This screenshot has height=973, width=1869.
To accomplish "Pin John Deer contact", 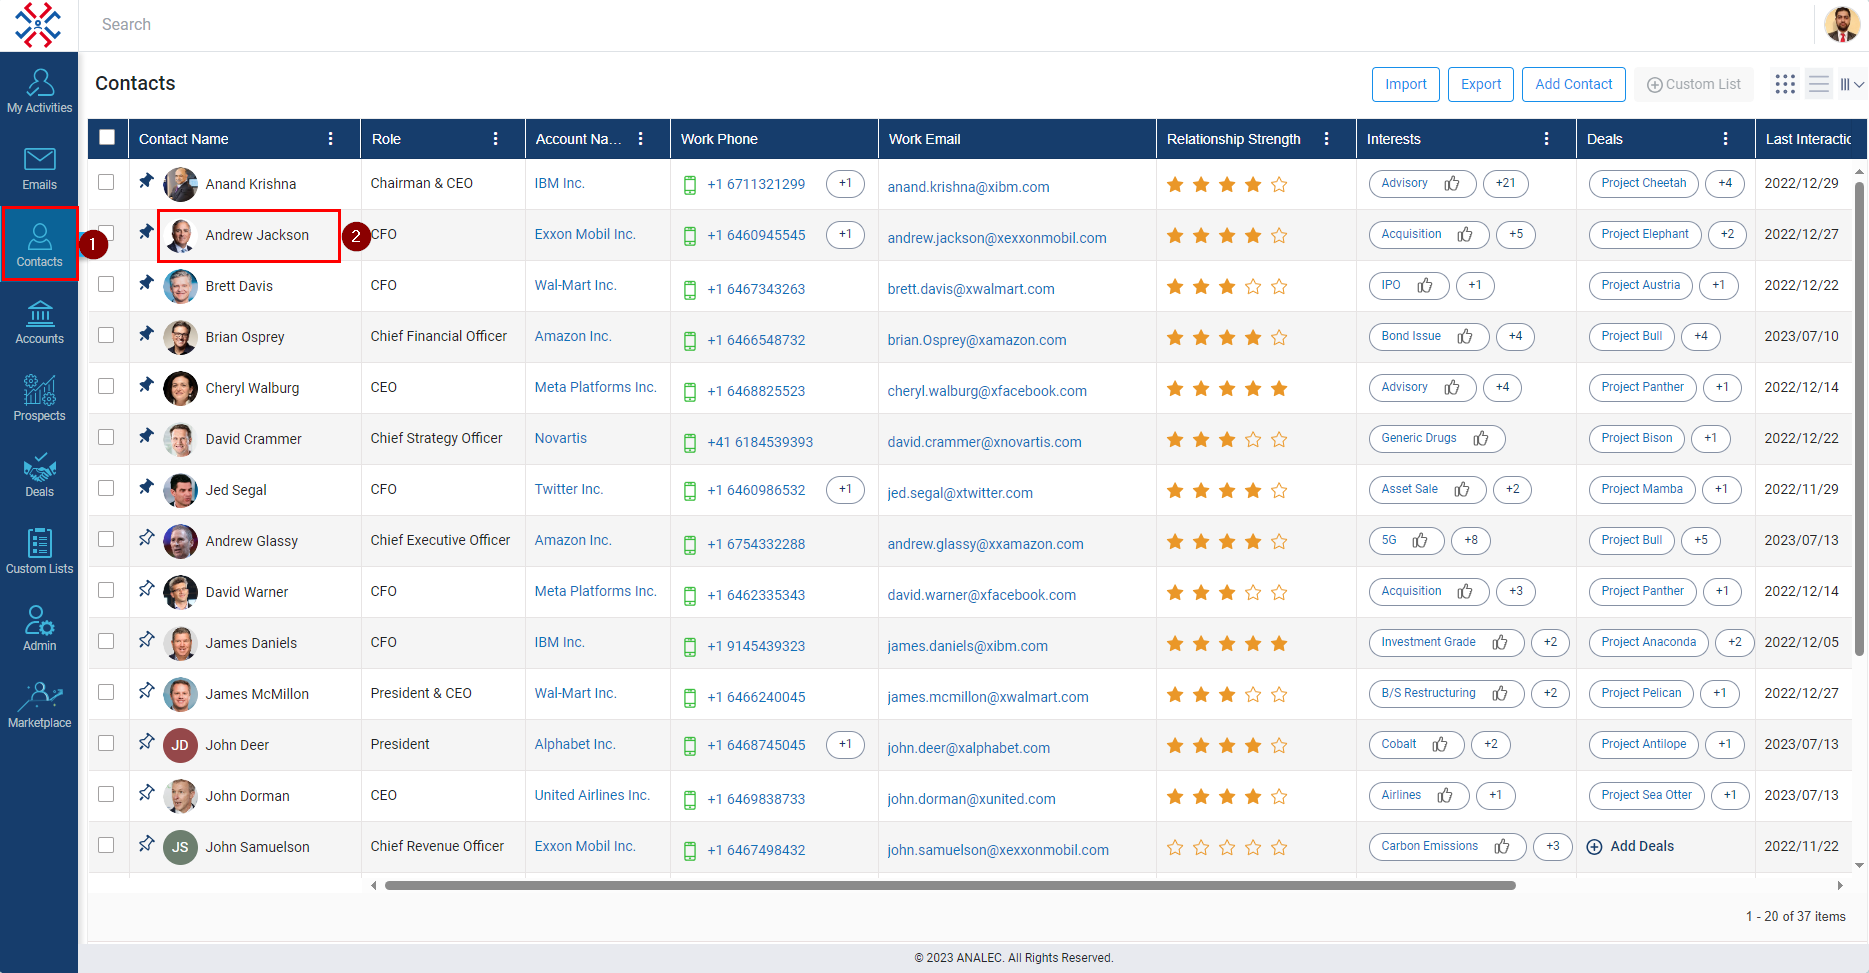I will (x=146, y=742).
